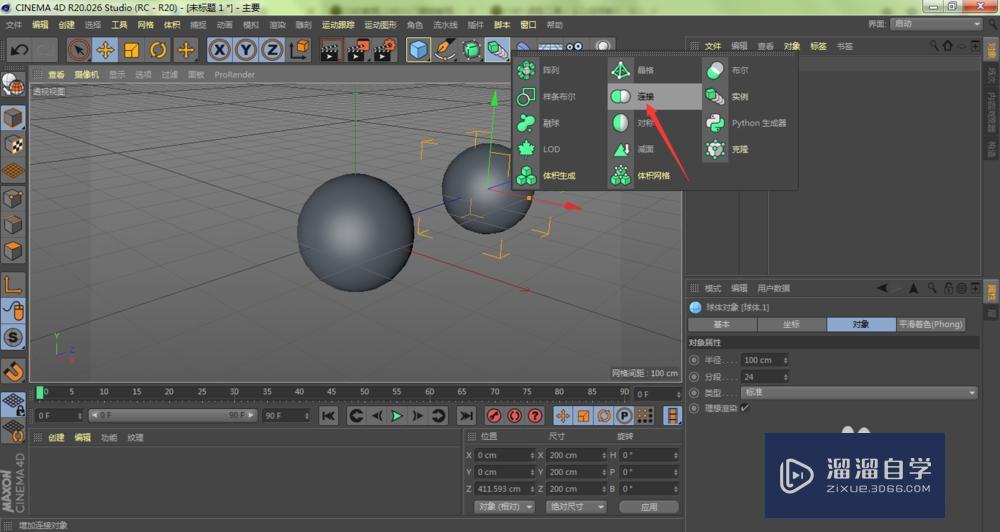Choose 体积网格 (Volume Mesher)

(654, 175)
